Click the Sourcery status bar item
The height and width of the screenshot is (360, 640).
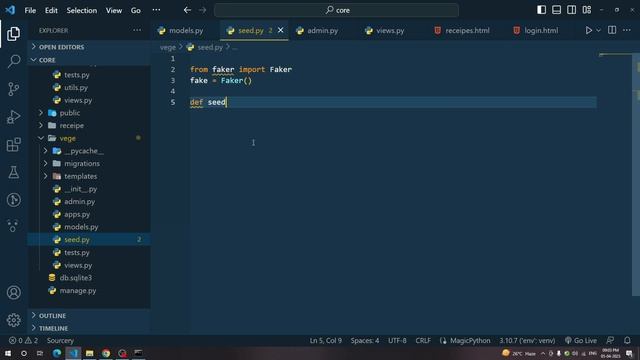click(60, 340)
